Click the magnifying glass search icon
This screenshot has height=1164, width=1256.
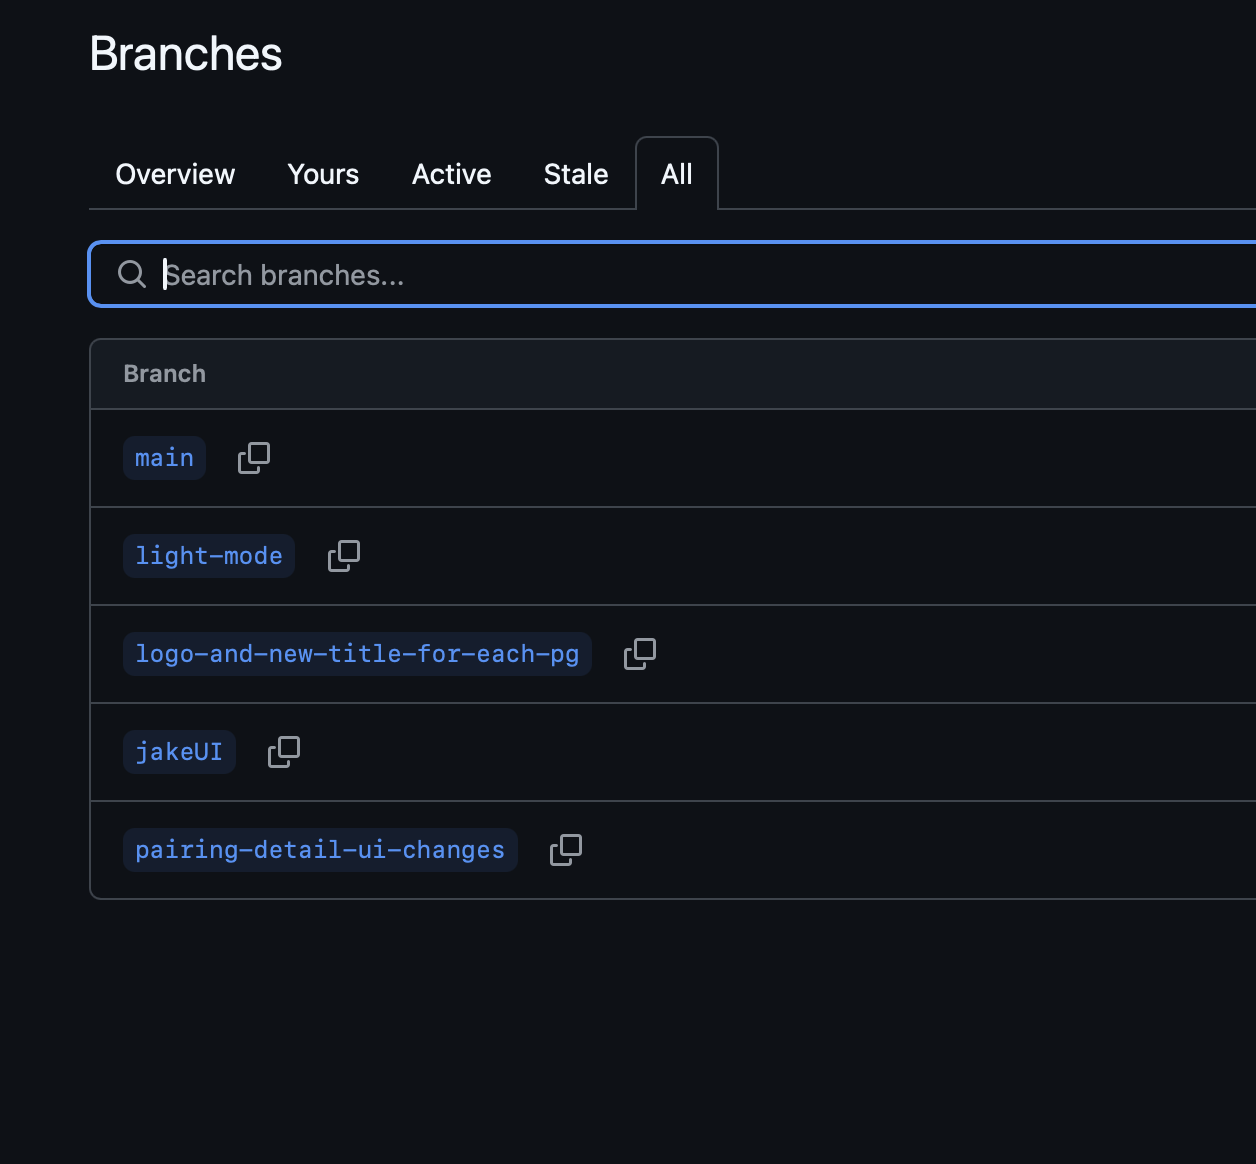(132, 274)
